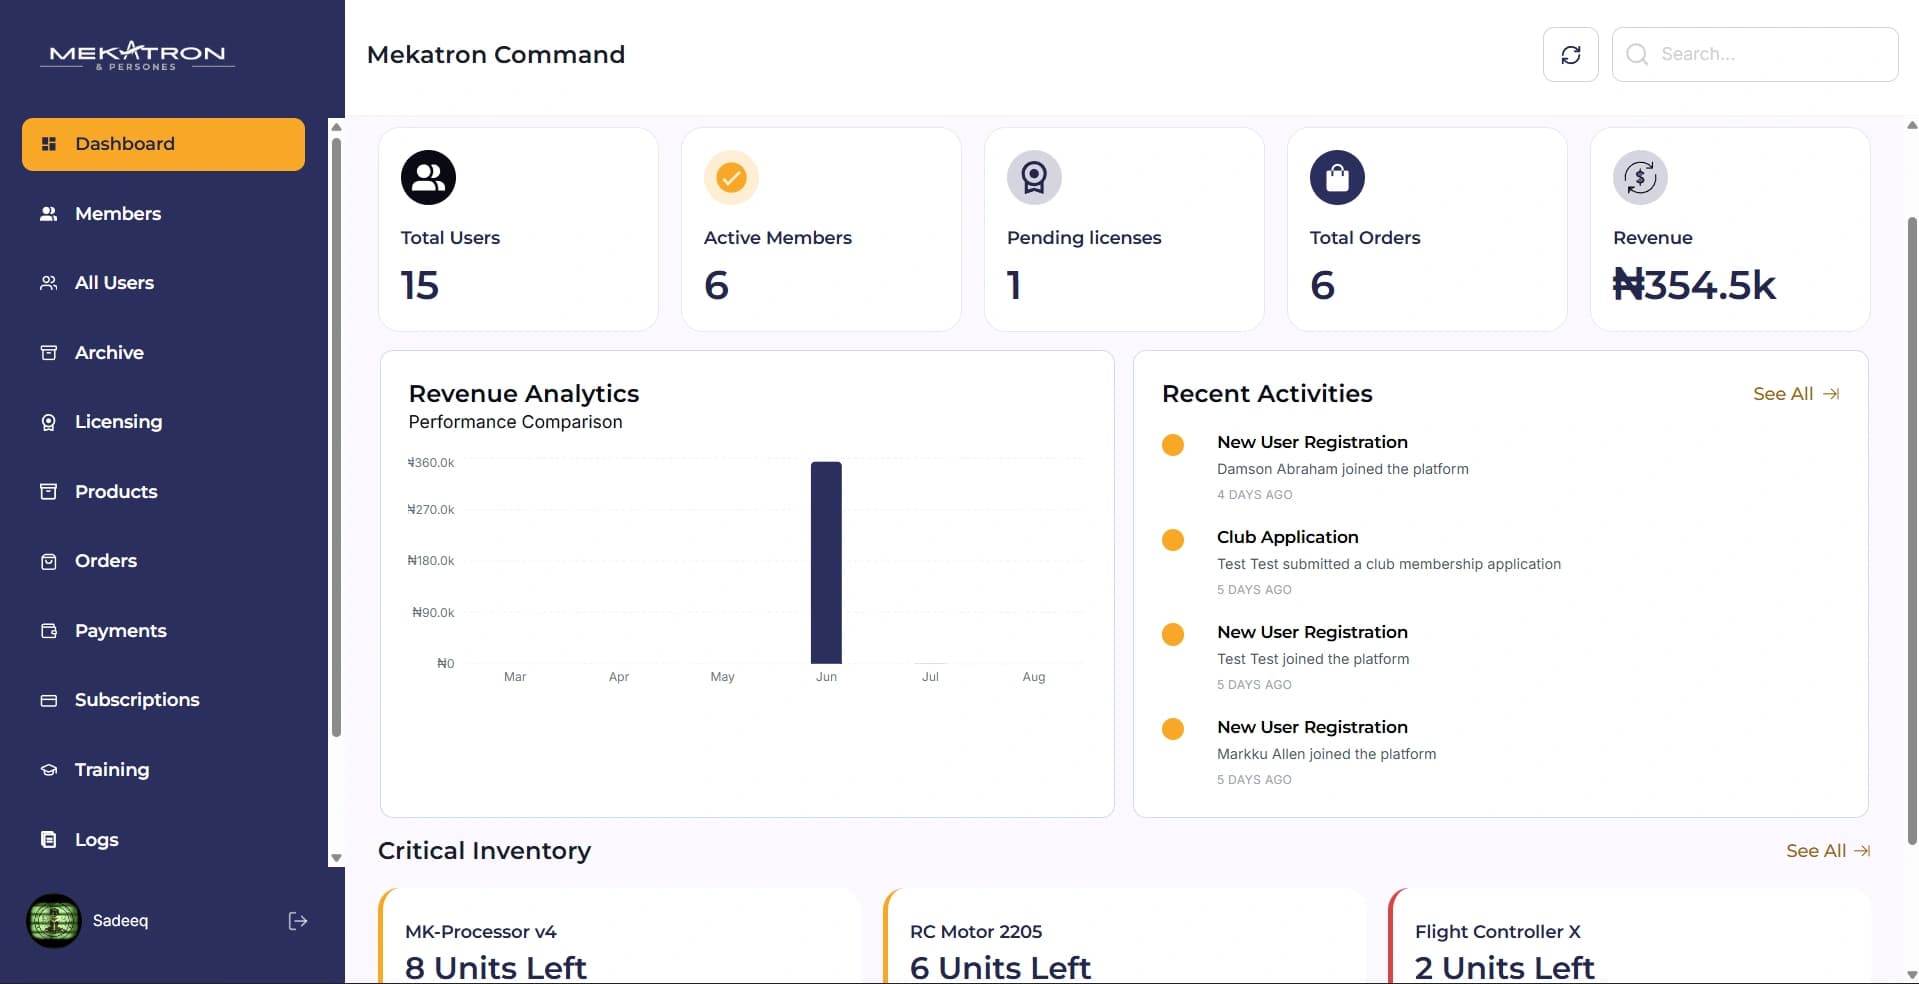Open the Dashboard menu item

[163, 144]
